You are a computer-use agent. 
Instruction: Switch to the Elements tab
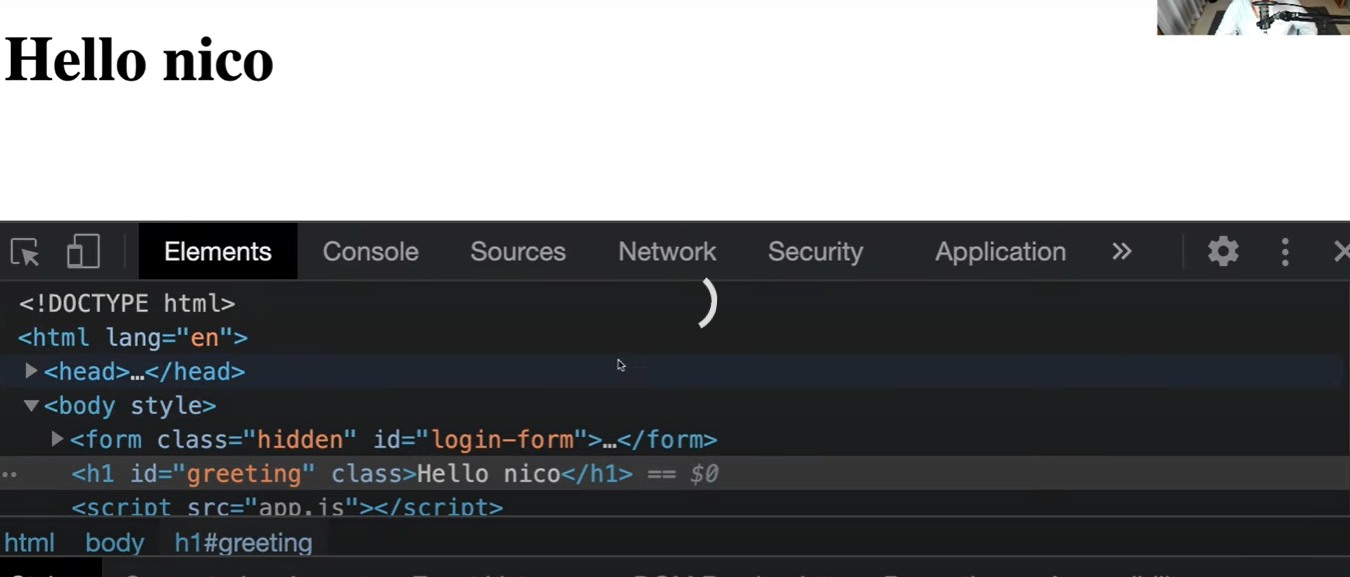click(218, 251)
